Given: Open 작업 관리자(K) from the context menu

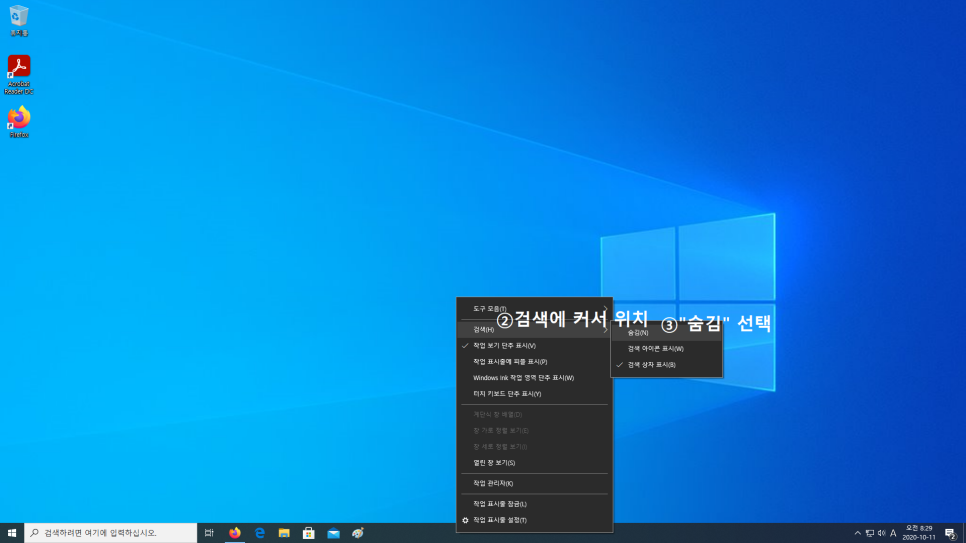Looking at the screenshot, I should (534, 484).
